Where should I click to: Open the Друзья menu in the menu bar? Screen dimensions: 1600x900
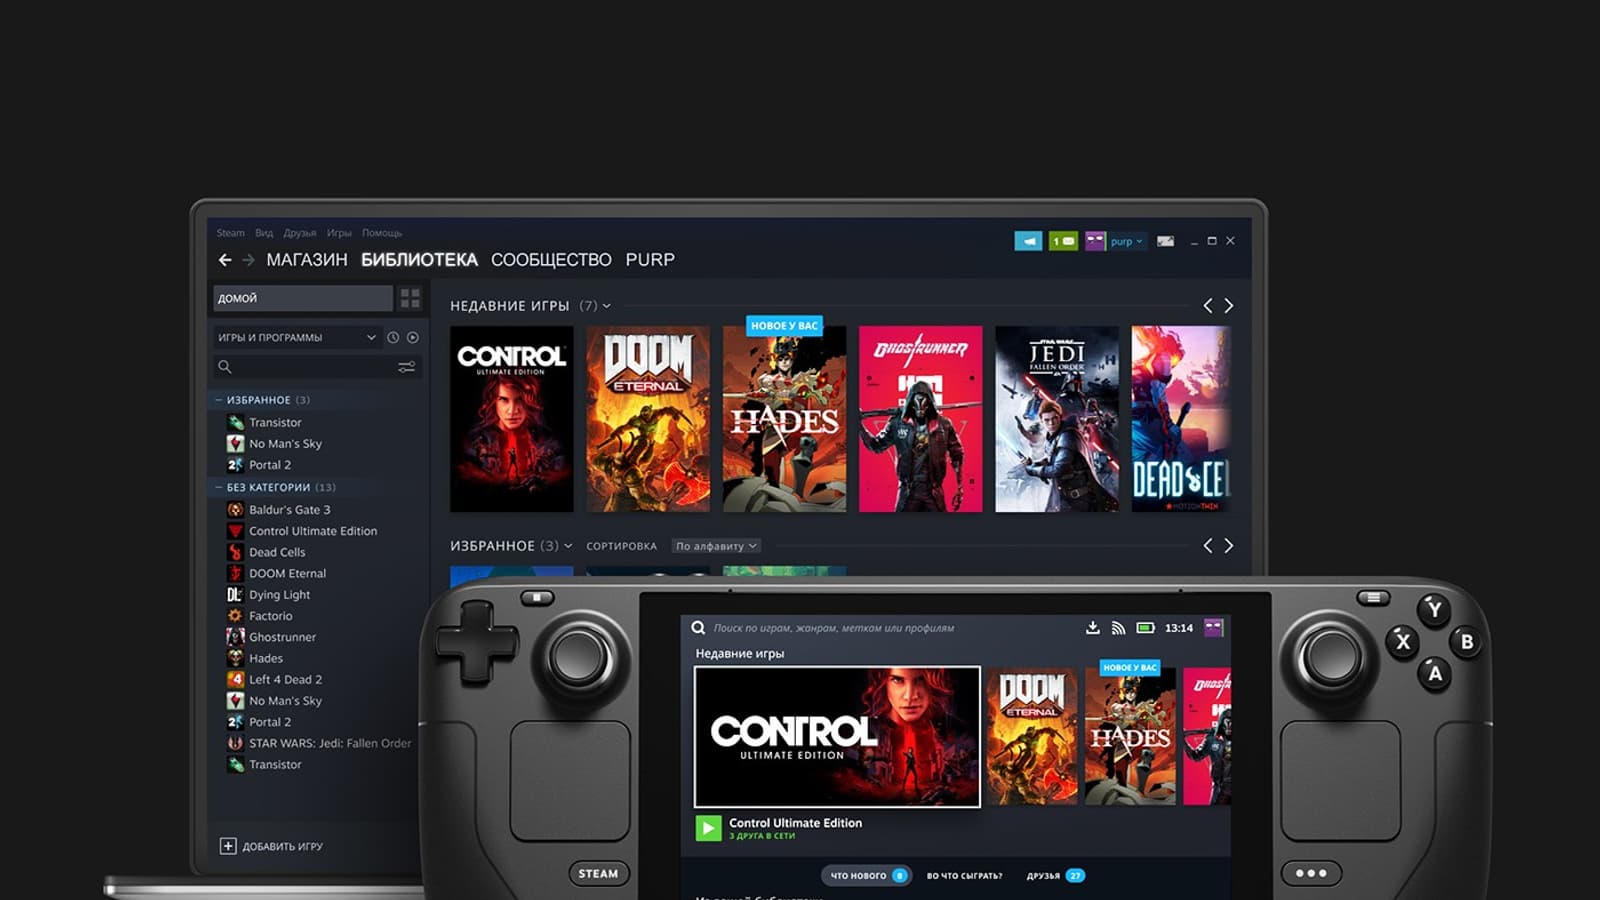[300, 233]
